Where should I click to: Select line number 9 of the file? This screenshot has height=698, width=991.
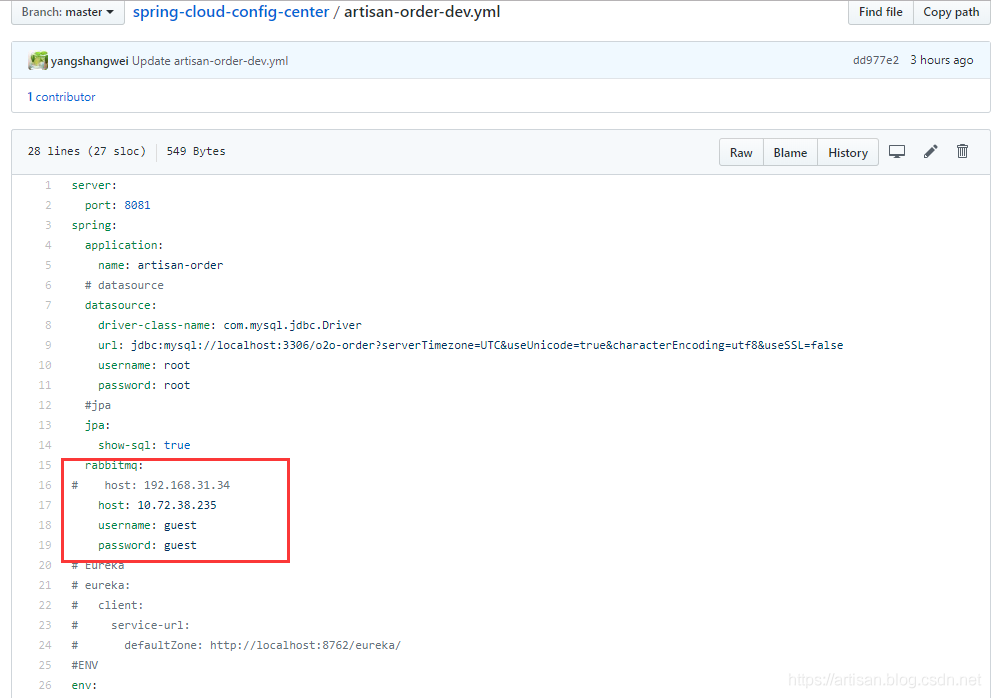coord(47,345)
